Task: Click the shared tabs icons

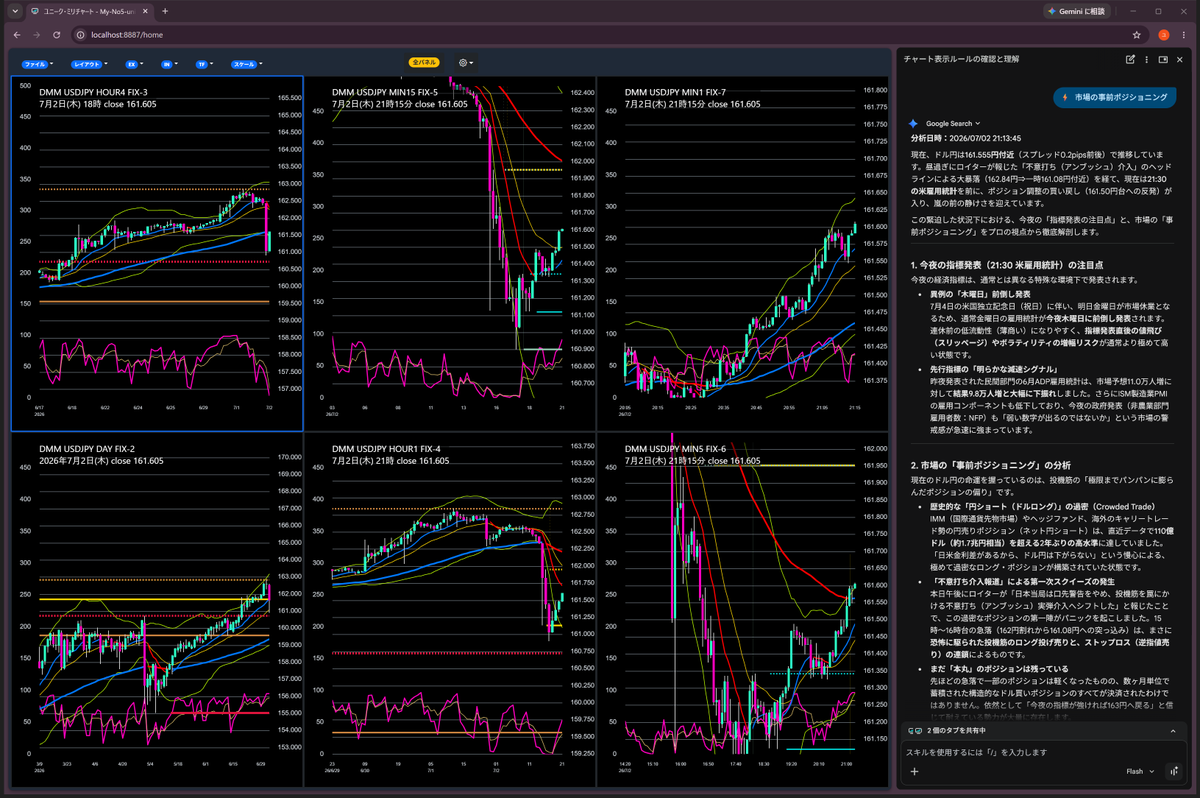Action: [x=914, y=731]
